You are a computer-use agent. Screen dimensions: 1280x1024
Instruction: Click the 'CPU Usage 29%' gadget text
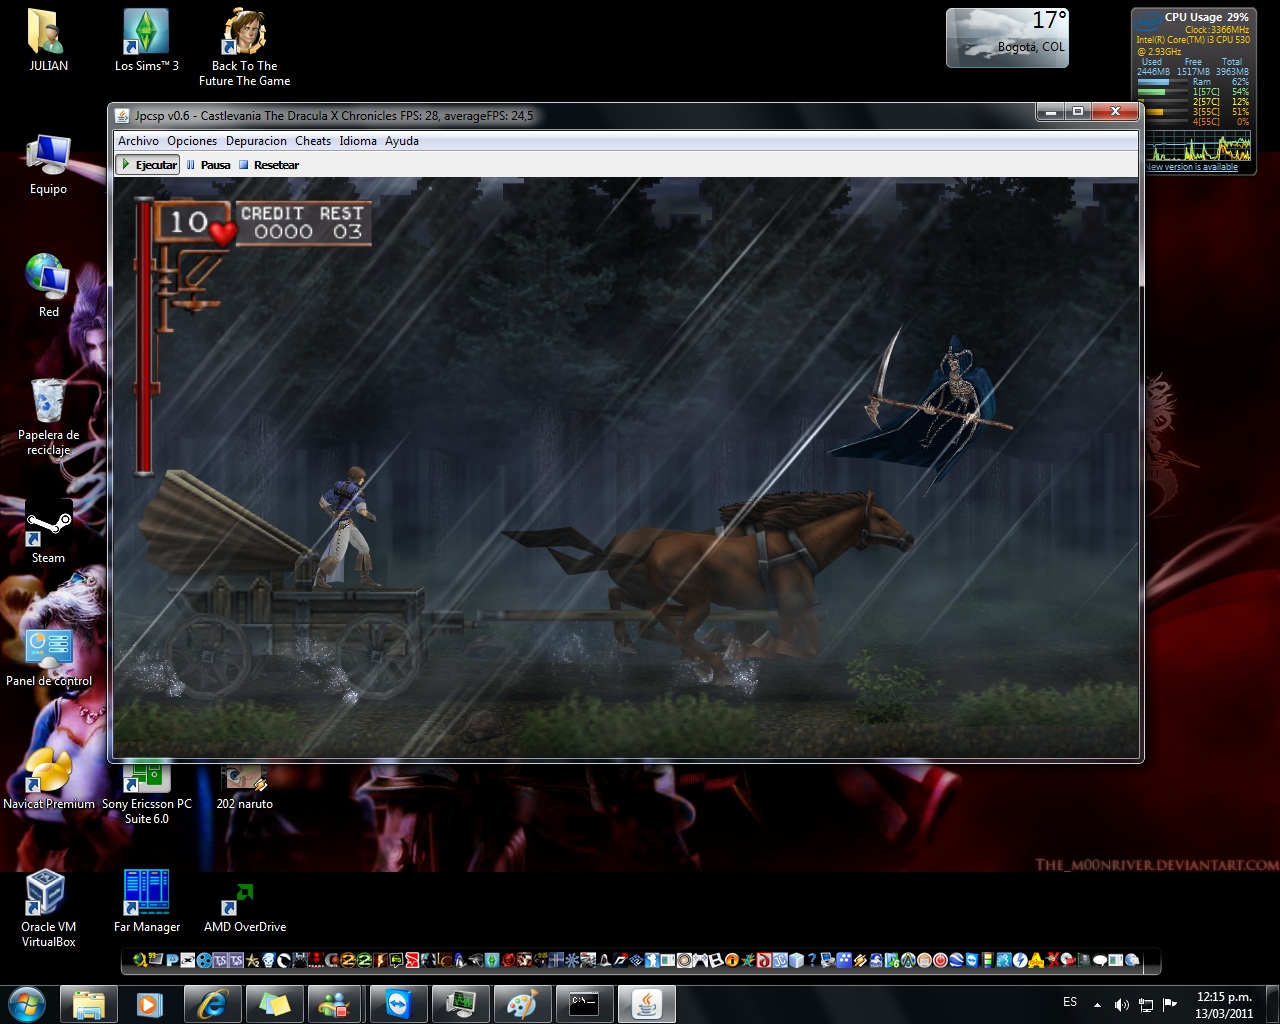pyautogui.click(x=1206, y=17)
